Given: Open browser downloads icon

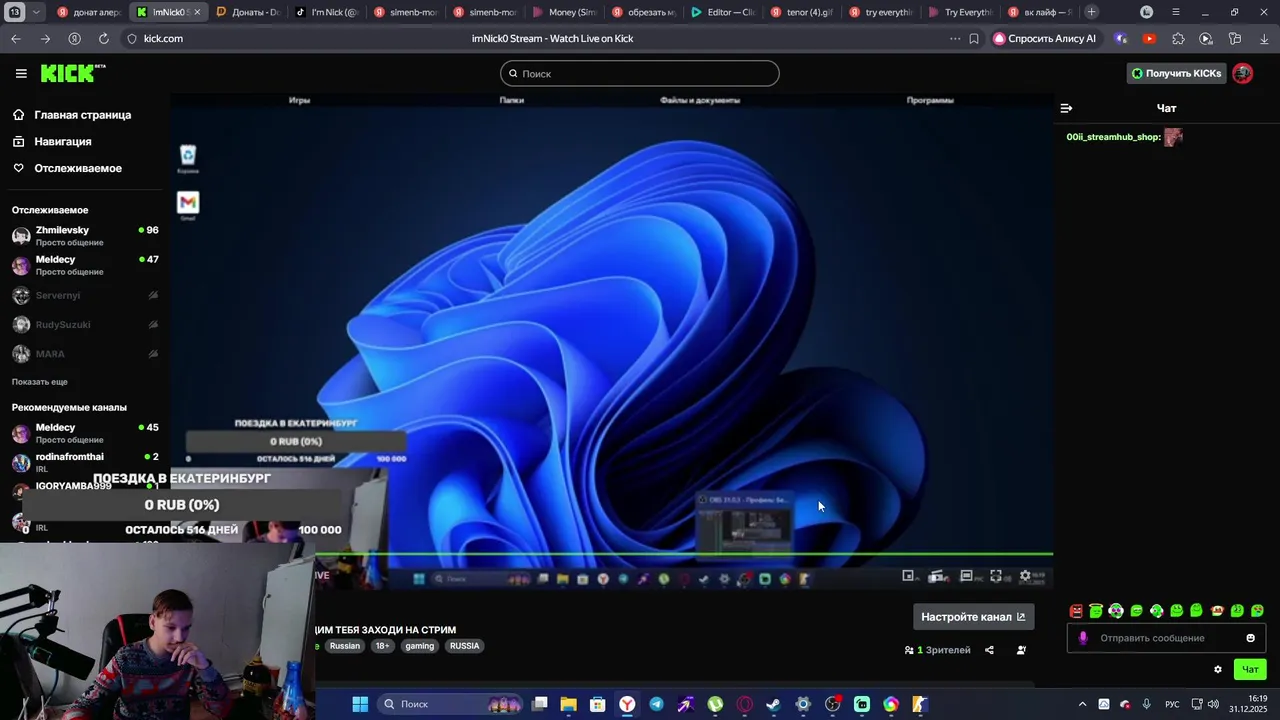Looking at the screenshot, I should pos(1265,39).
